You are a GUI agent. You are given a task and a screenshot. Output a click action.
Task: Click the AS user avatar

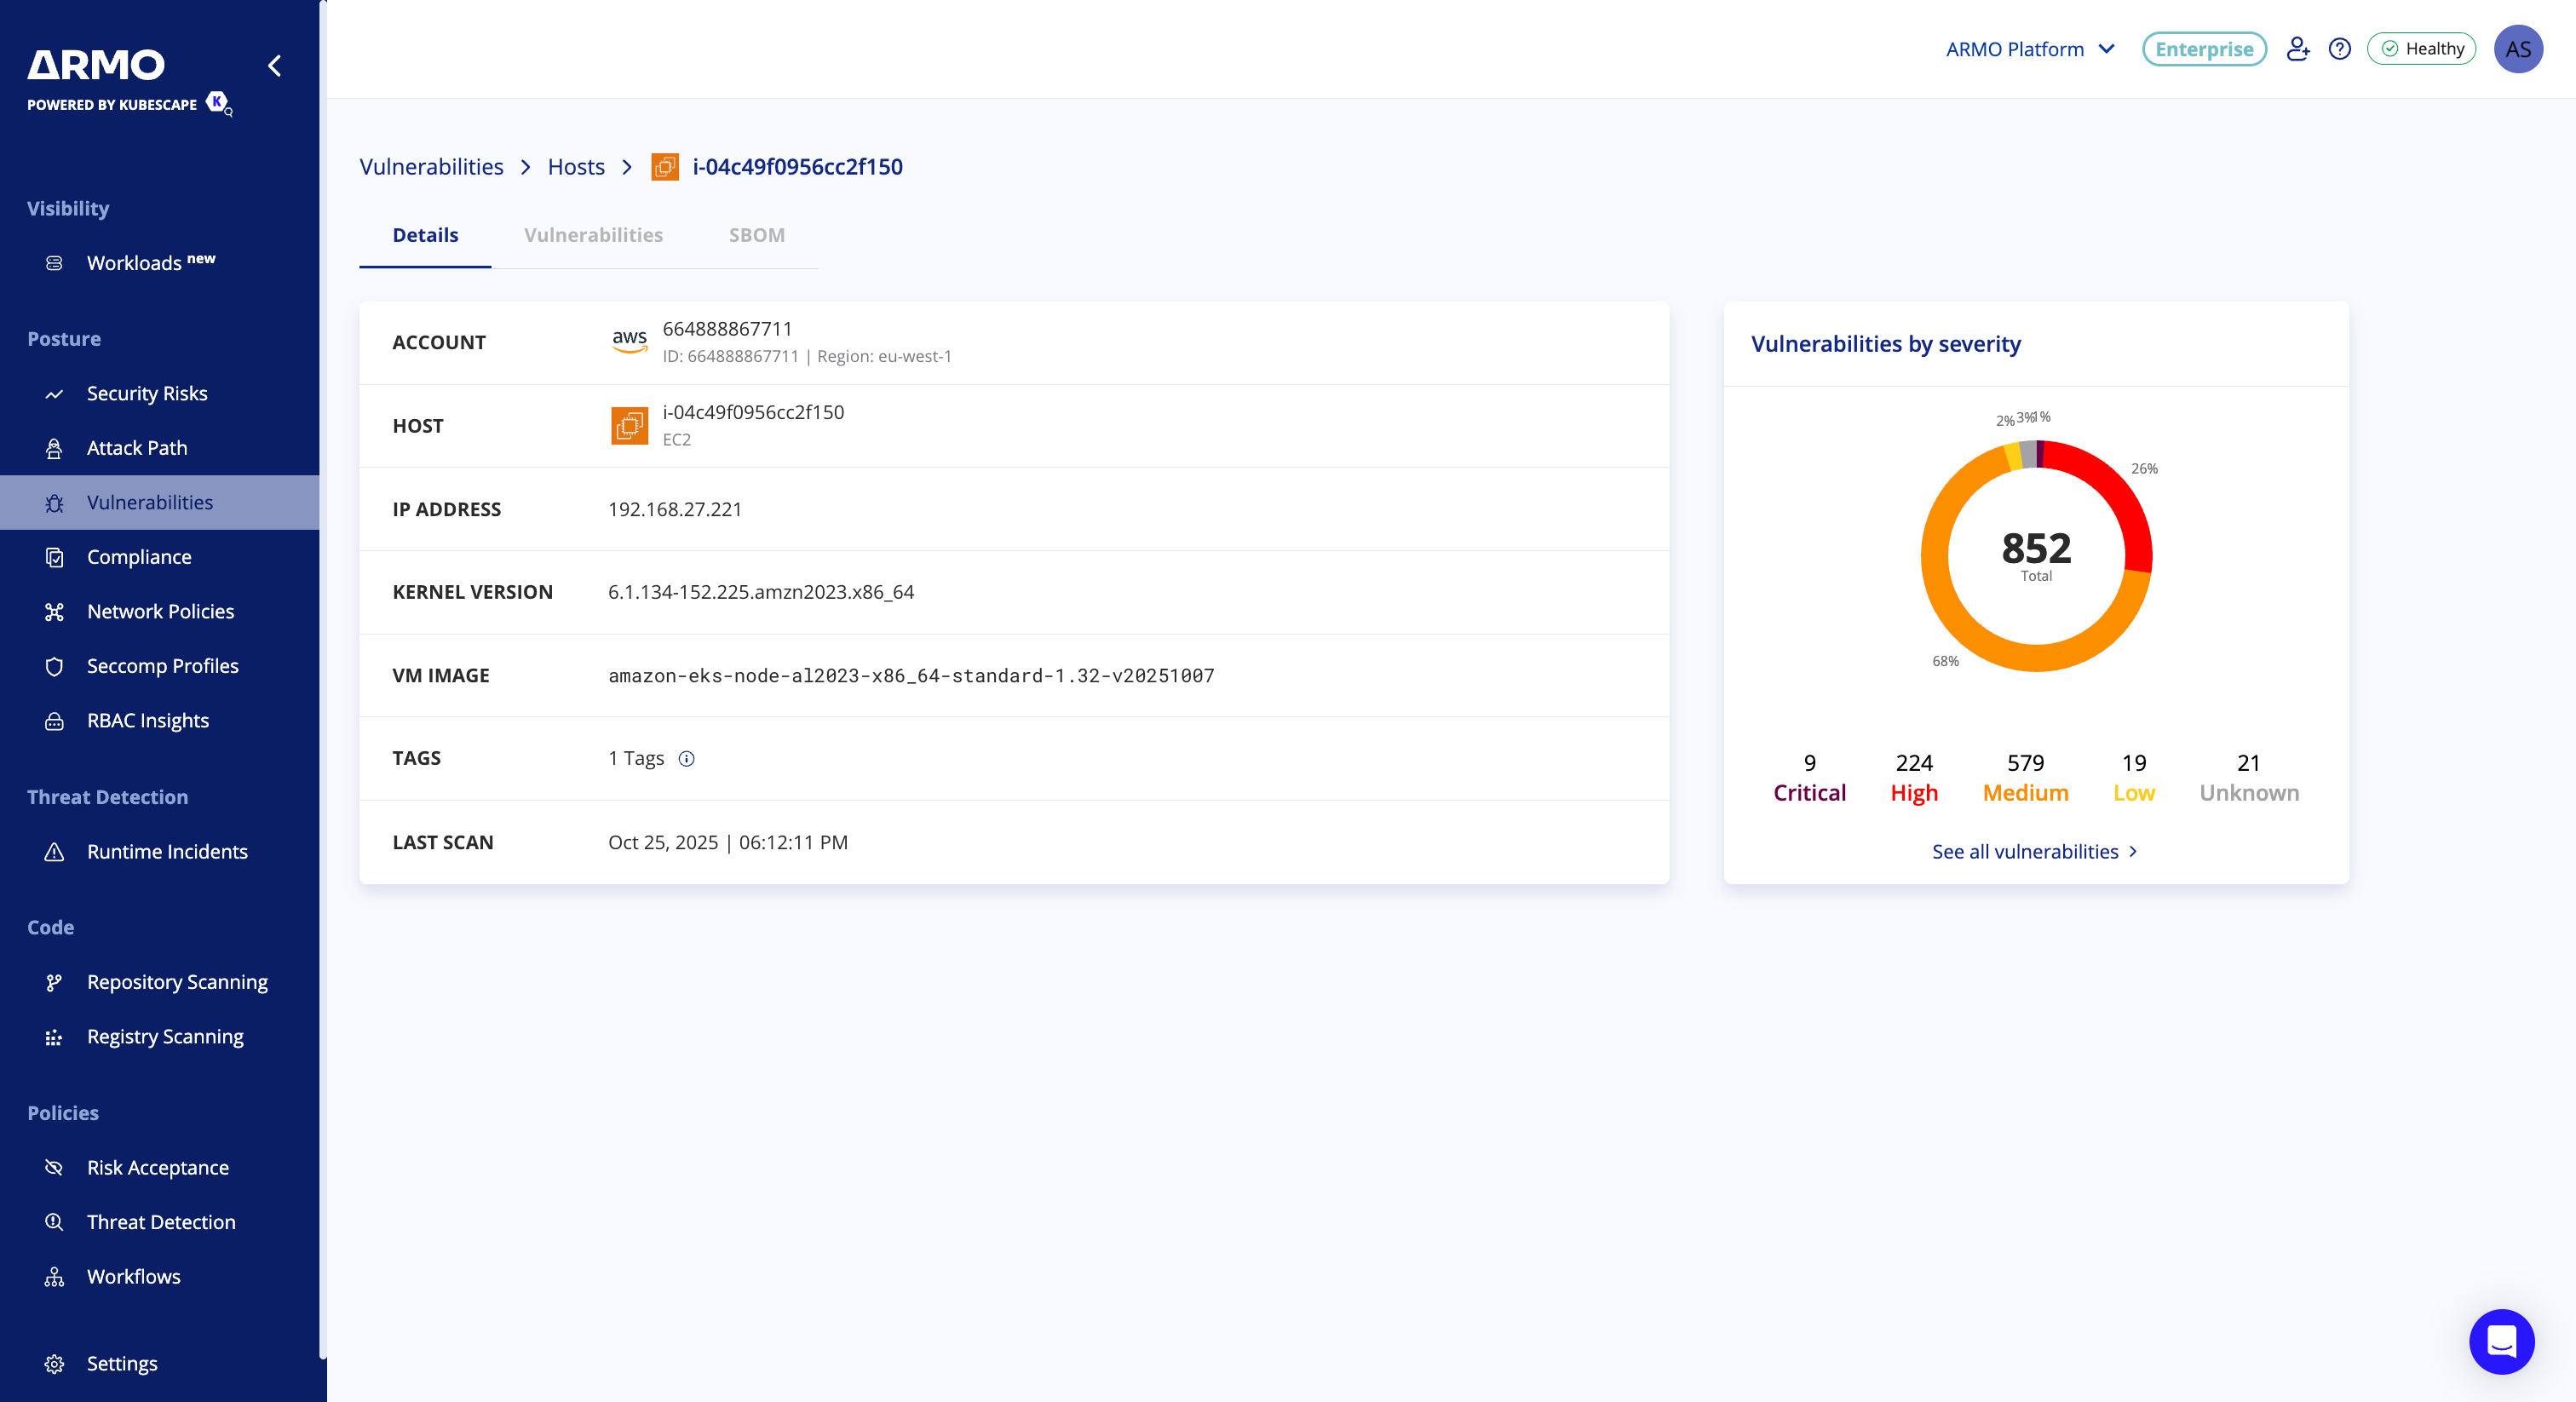coord(2518,49)
